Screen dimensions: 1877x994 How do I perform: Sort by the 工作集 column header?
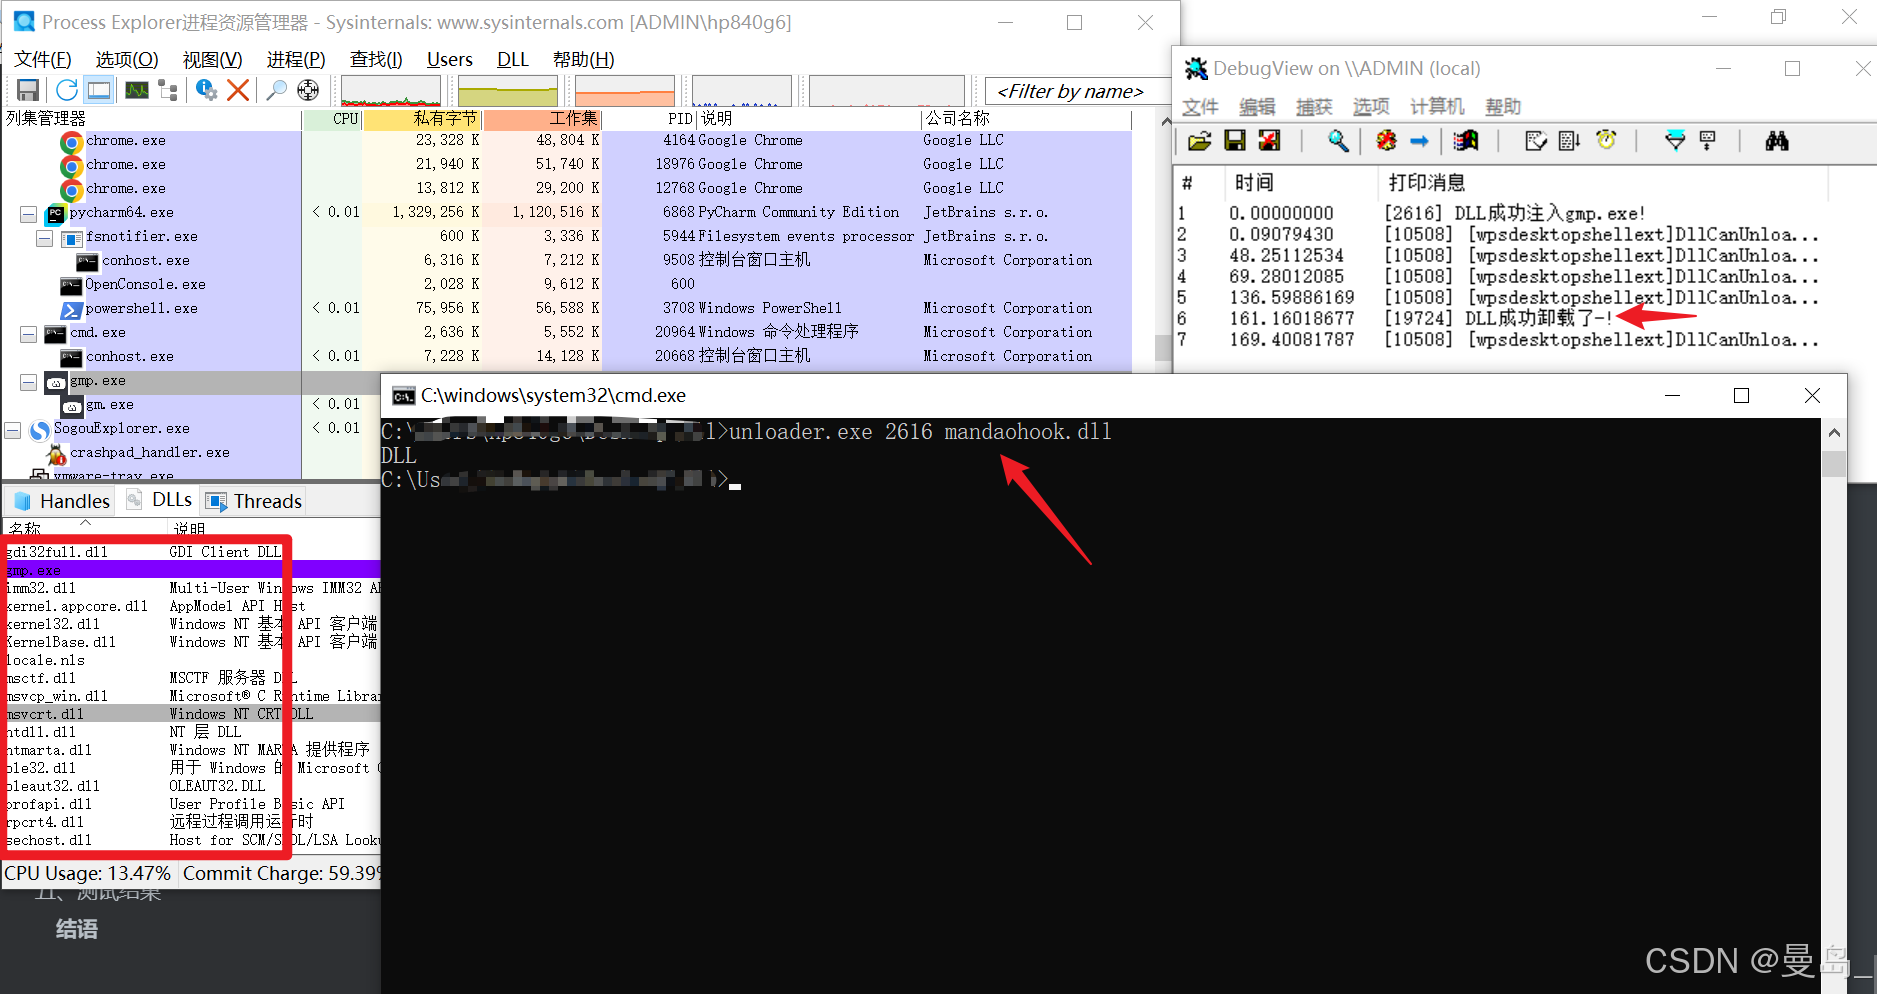point(542,118)
